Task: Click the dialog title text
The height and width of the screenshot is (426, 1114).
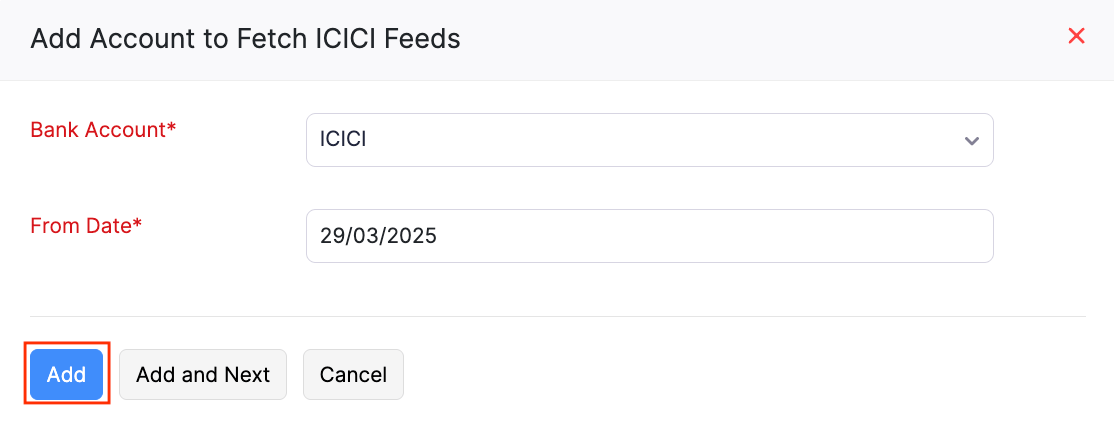Action: click(x=245, y=39)
